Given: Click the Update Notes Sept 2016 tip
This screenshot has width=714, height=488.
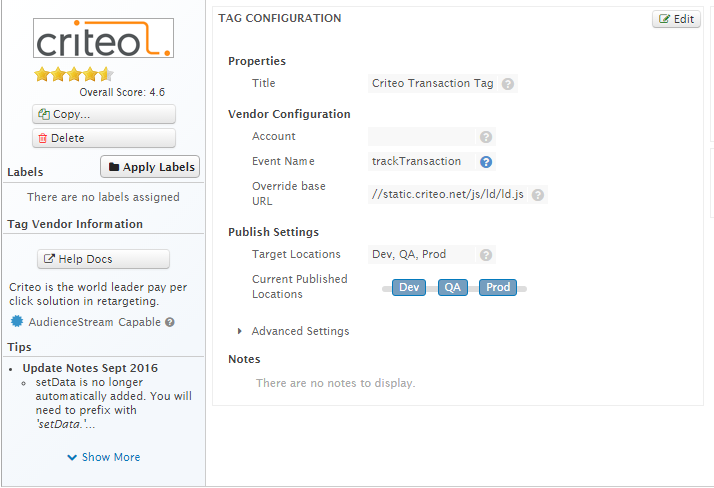Looking at the screenshot, I should pyautogui.click(x=90, y=368).
